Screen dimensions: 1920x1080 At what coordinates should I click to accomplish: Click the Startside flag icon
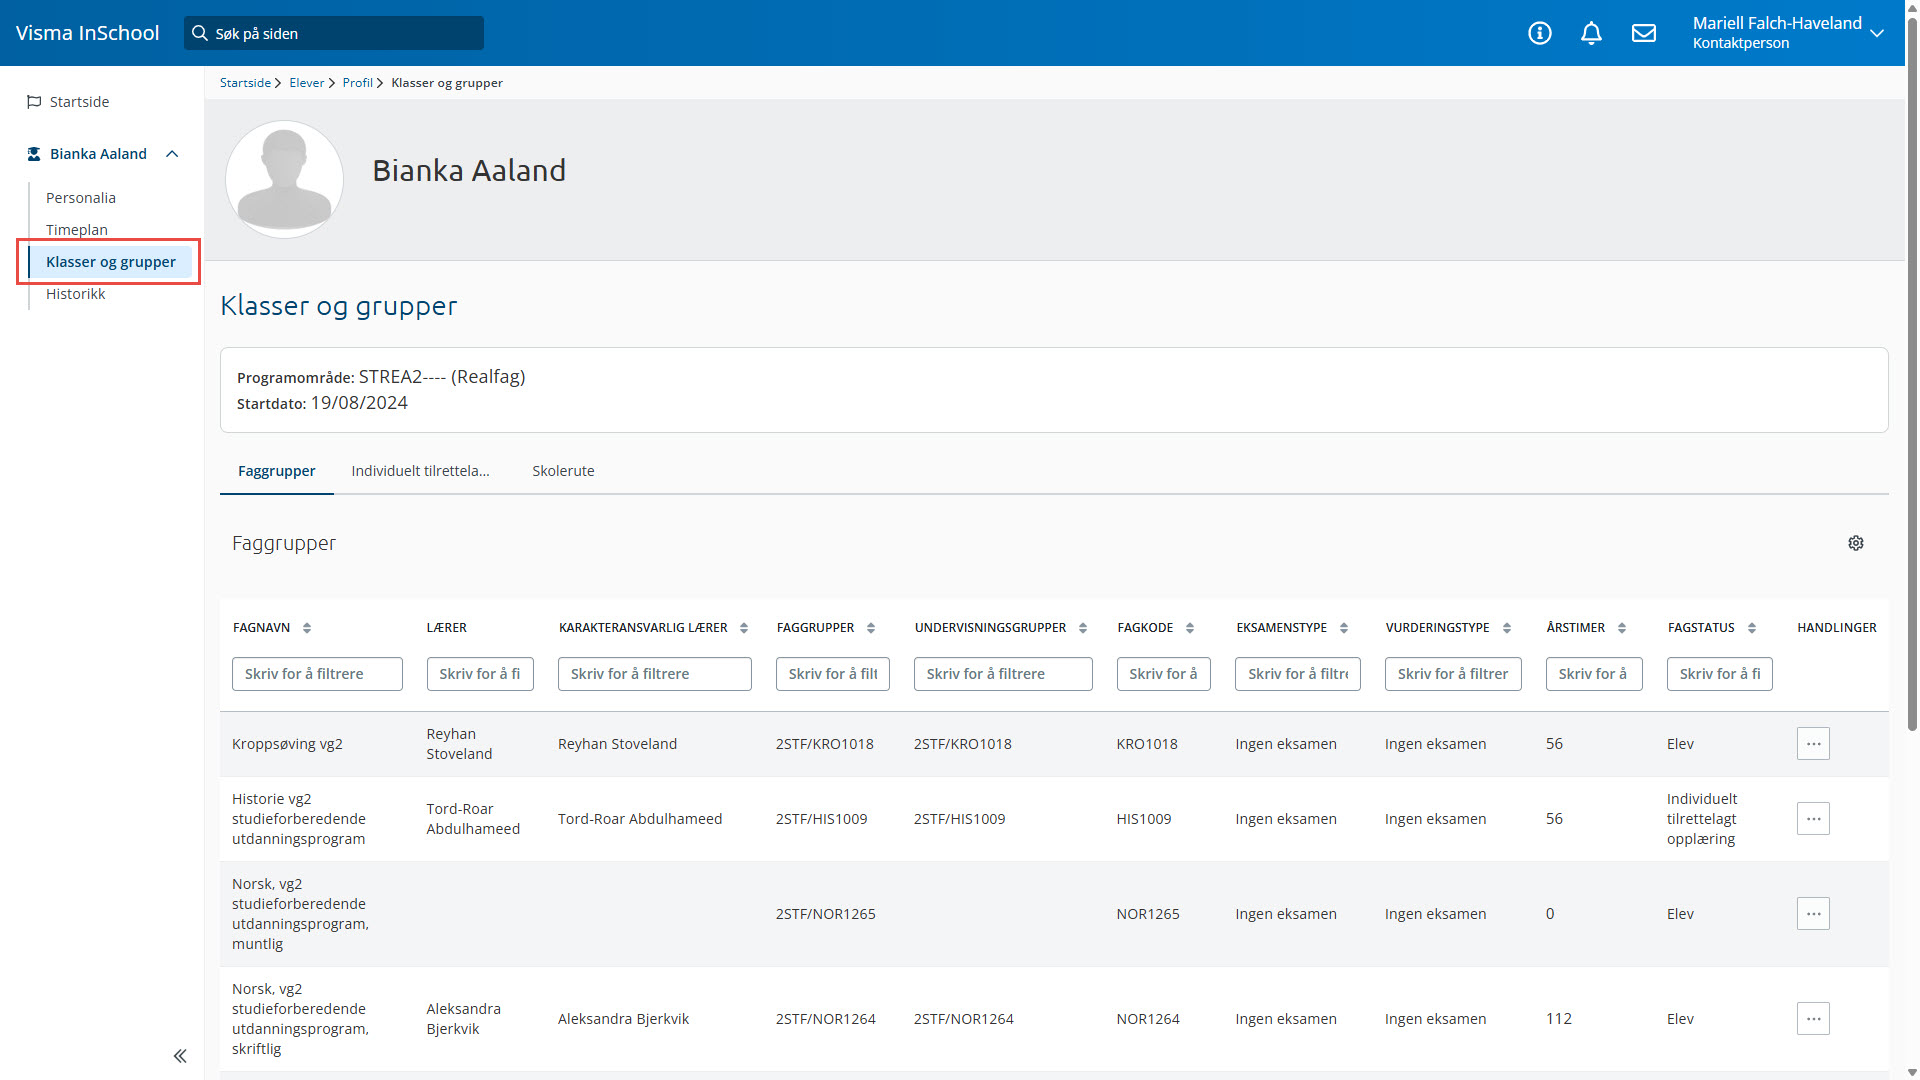tap(34, 102)
